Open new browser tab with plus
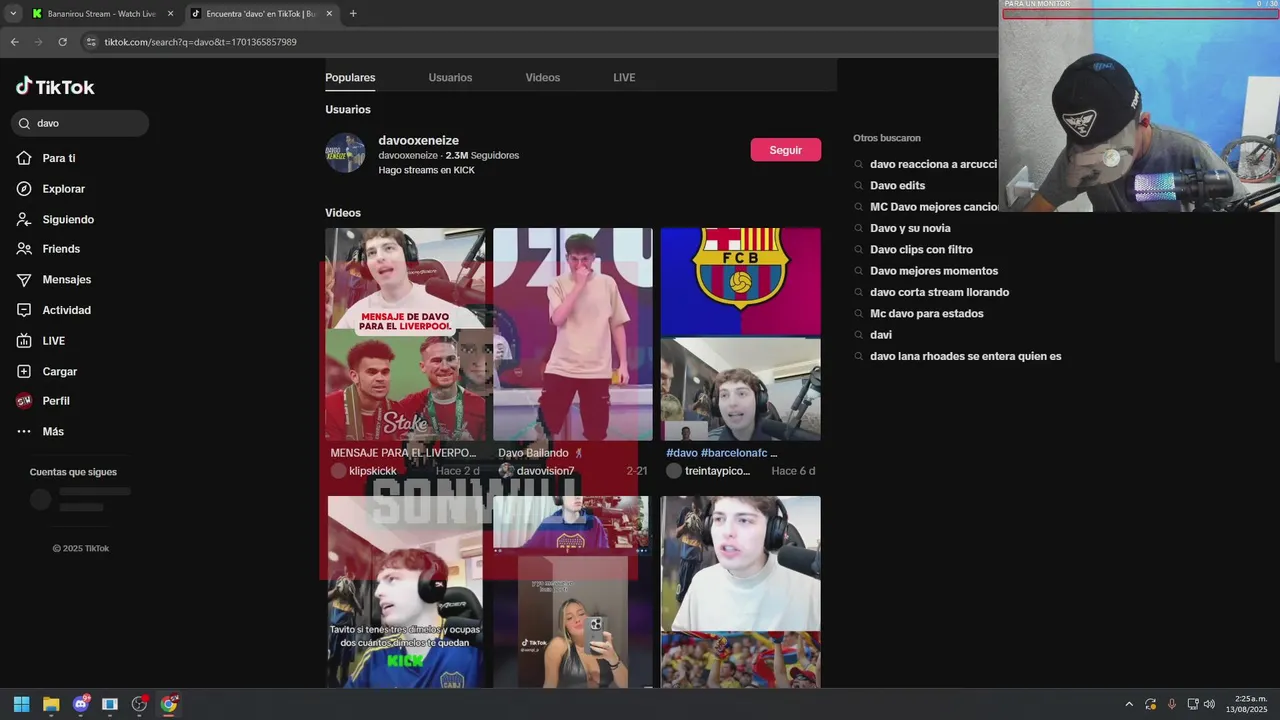This screenshot has height=720, width=1280. coord(353,14)
